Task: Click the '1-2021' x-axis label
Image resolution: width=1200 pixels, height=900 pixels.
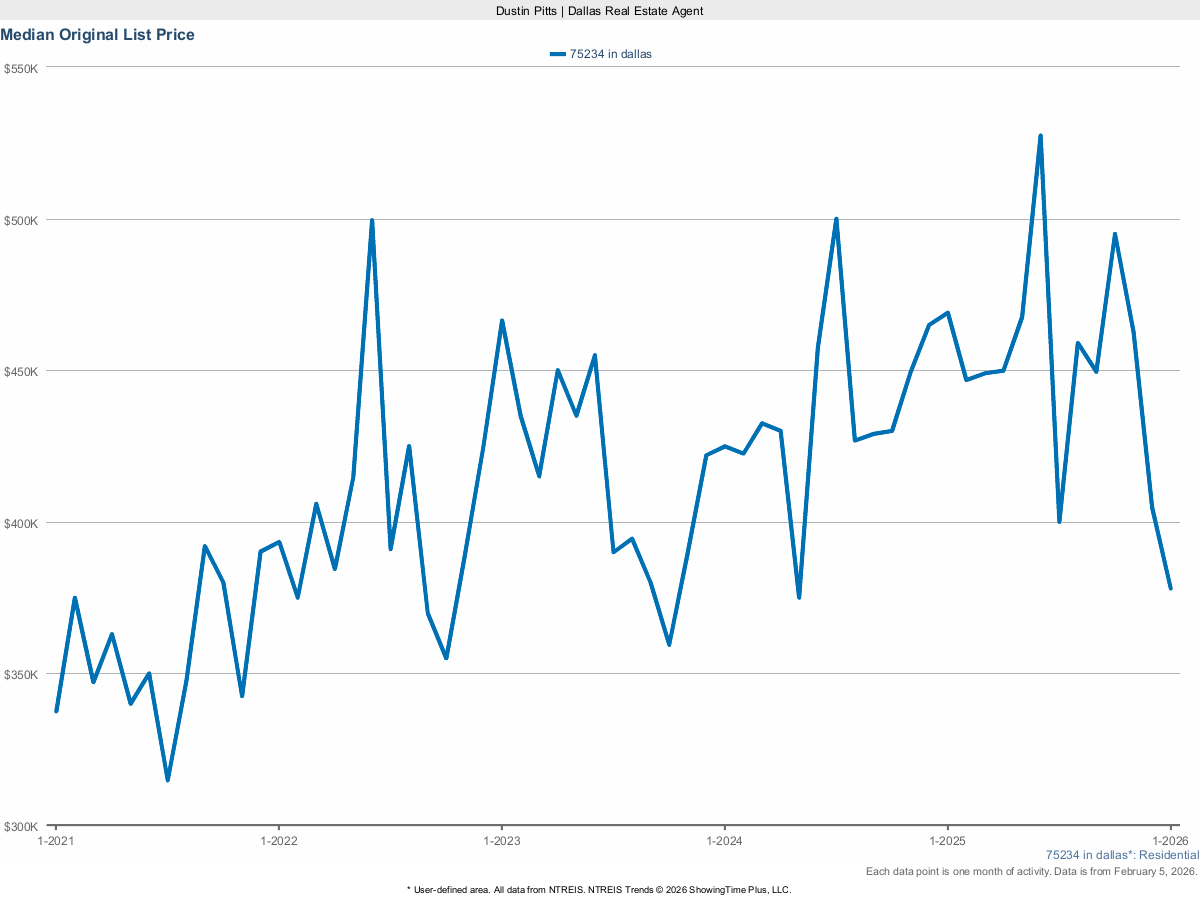Action: (55, 841)
